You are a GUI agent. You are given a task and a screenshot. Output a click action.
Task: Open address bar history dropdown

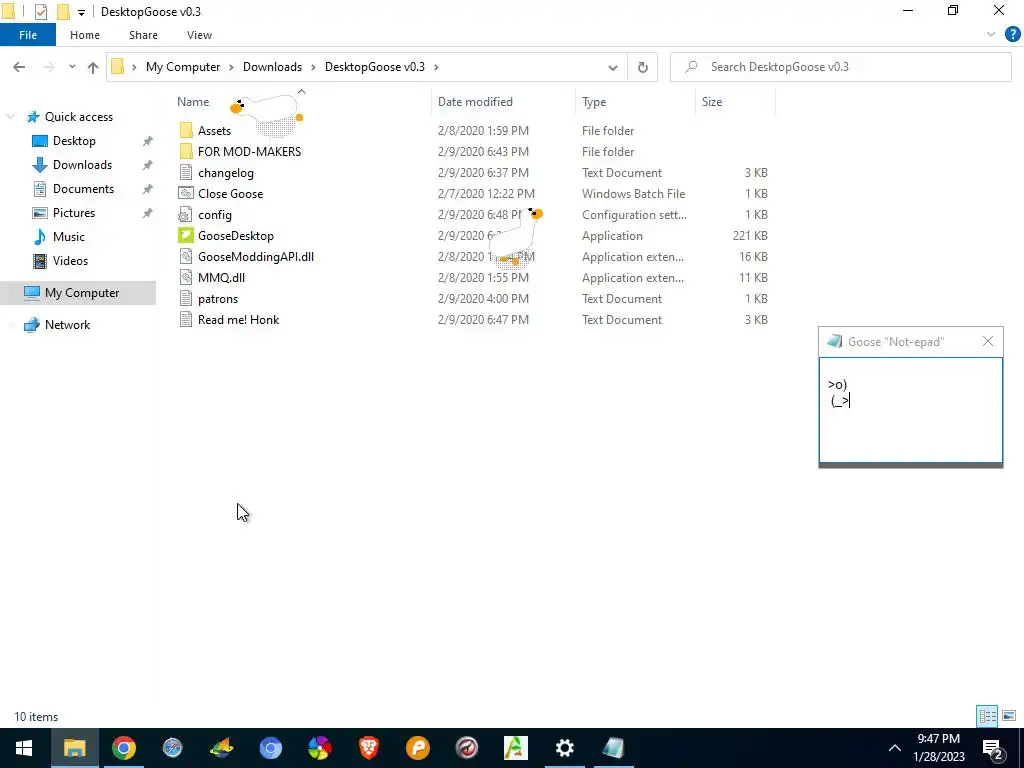[x=613, y=67]
